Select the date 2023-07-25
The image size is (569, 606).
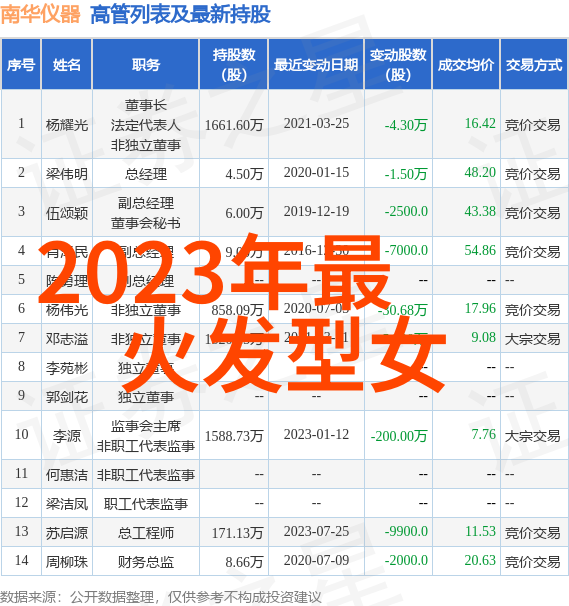pos(316,532)
